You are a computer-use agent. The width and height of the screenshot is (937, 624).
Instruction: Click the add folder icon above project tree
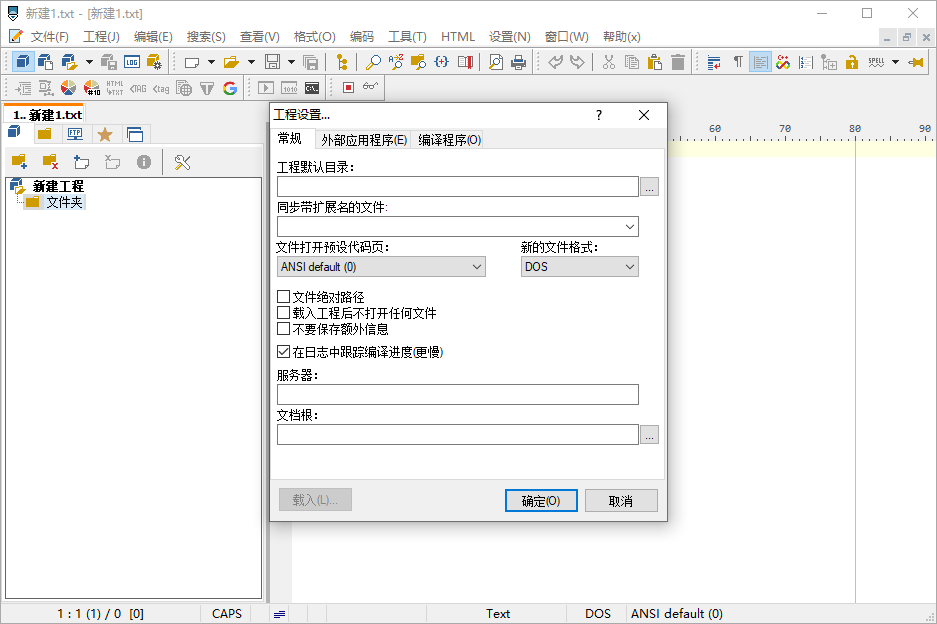tap(19, 161)
